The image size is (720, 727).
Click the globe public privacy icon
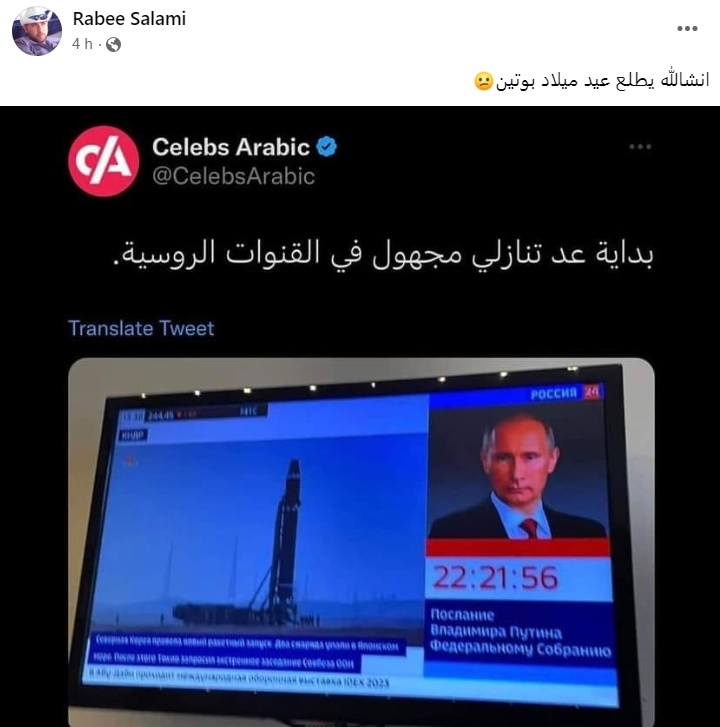click(x=114, y=44)
